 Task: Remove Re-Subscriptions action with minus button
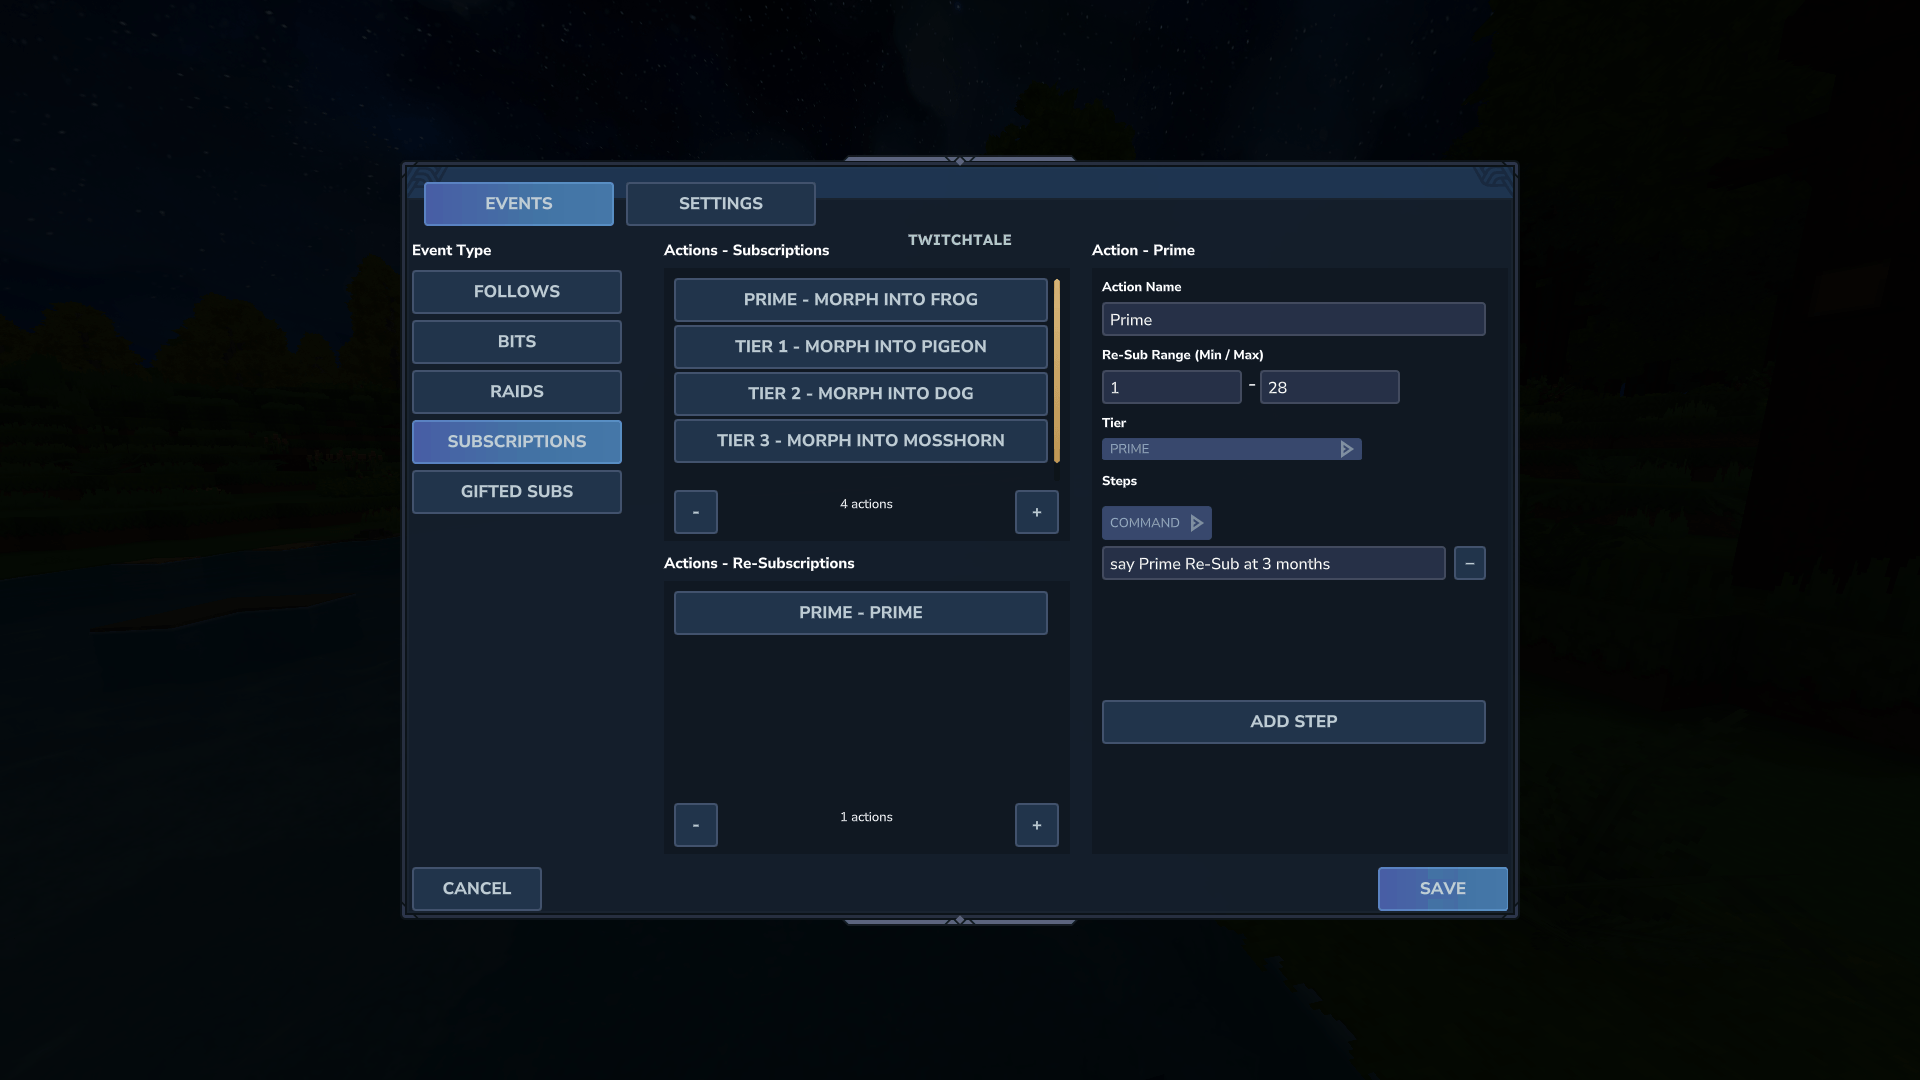tap(695, 825)
